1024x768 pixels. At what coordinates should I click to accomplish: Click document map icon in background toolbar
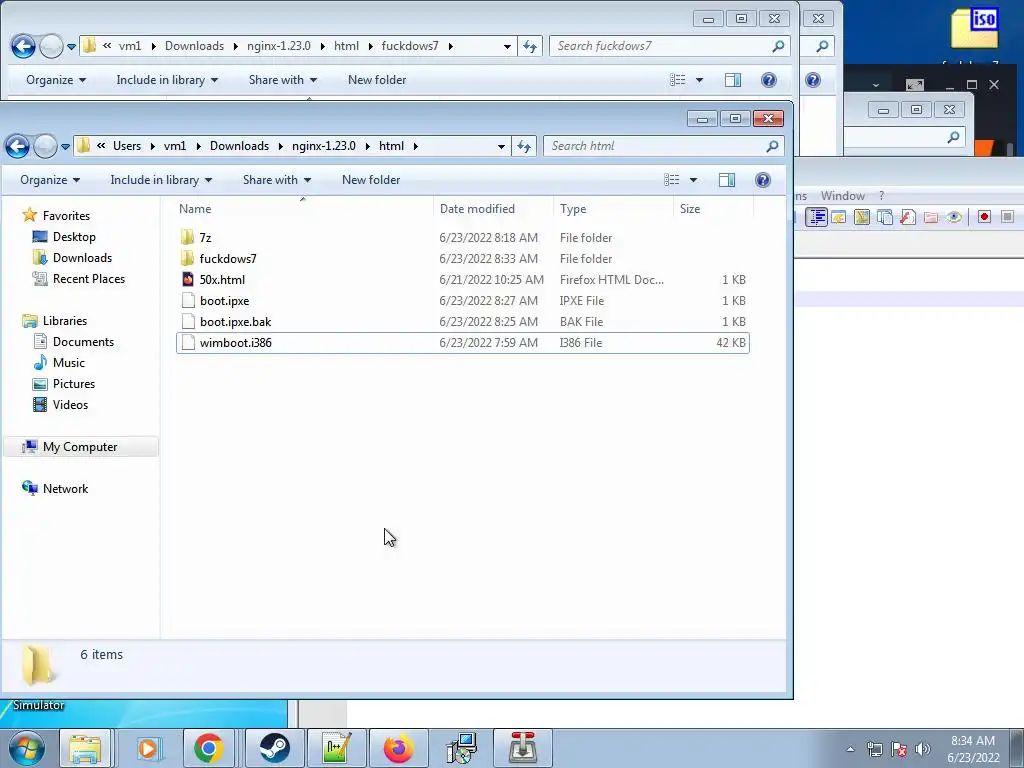[862, 217]
